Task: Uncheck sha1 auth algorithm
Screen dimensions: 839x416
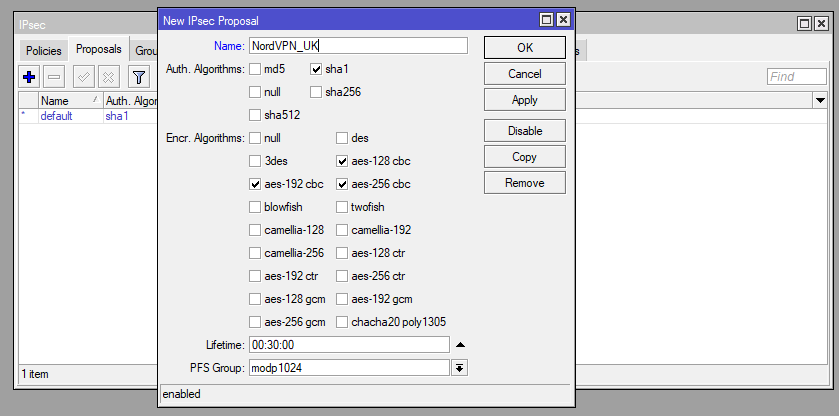Action: pos(316,69)
